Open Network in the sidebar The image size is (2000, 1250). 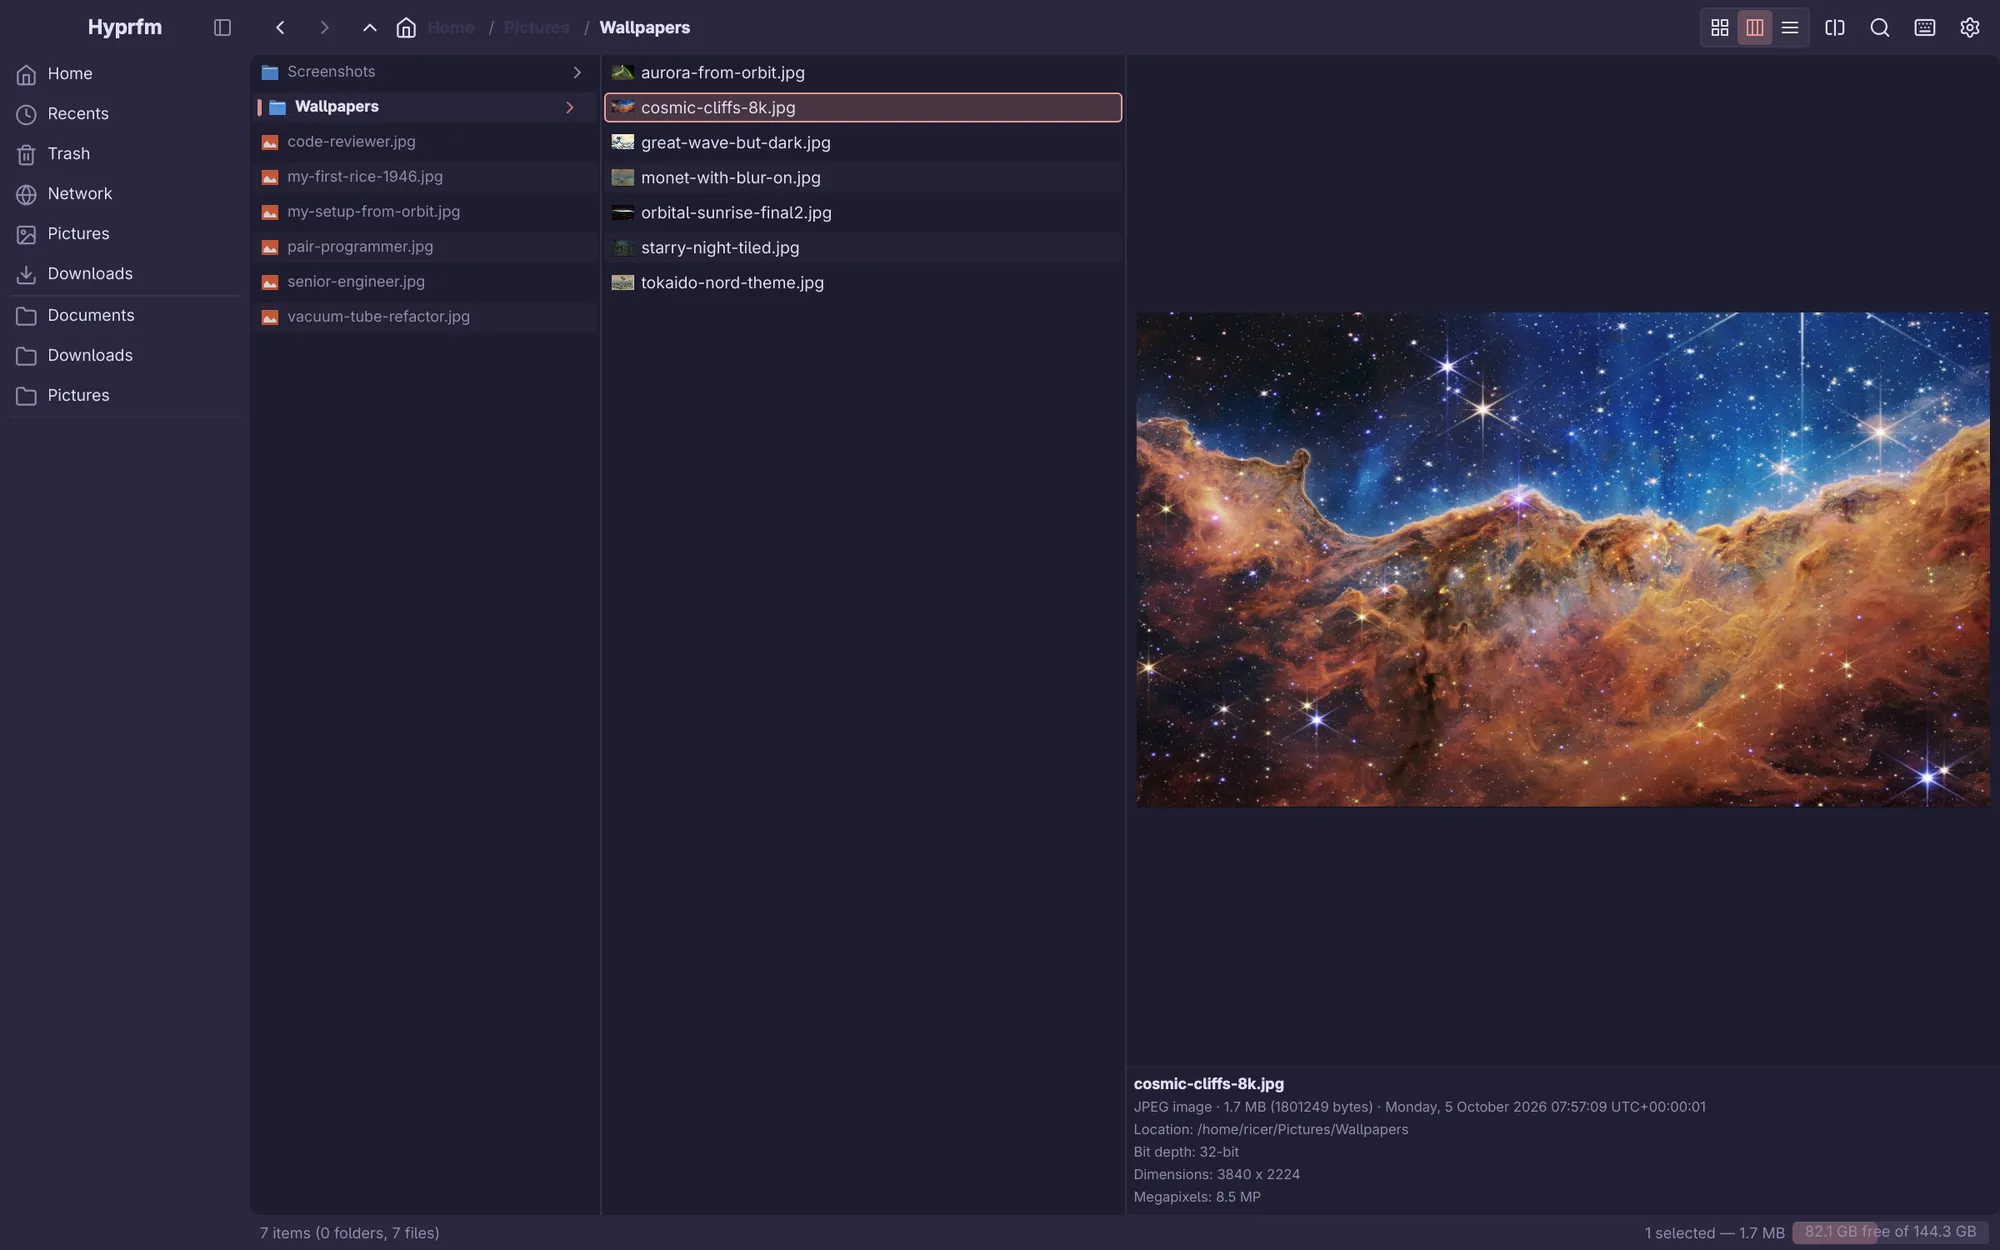coord(125,194)
